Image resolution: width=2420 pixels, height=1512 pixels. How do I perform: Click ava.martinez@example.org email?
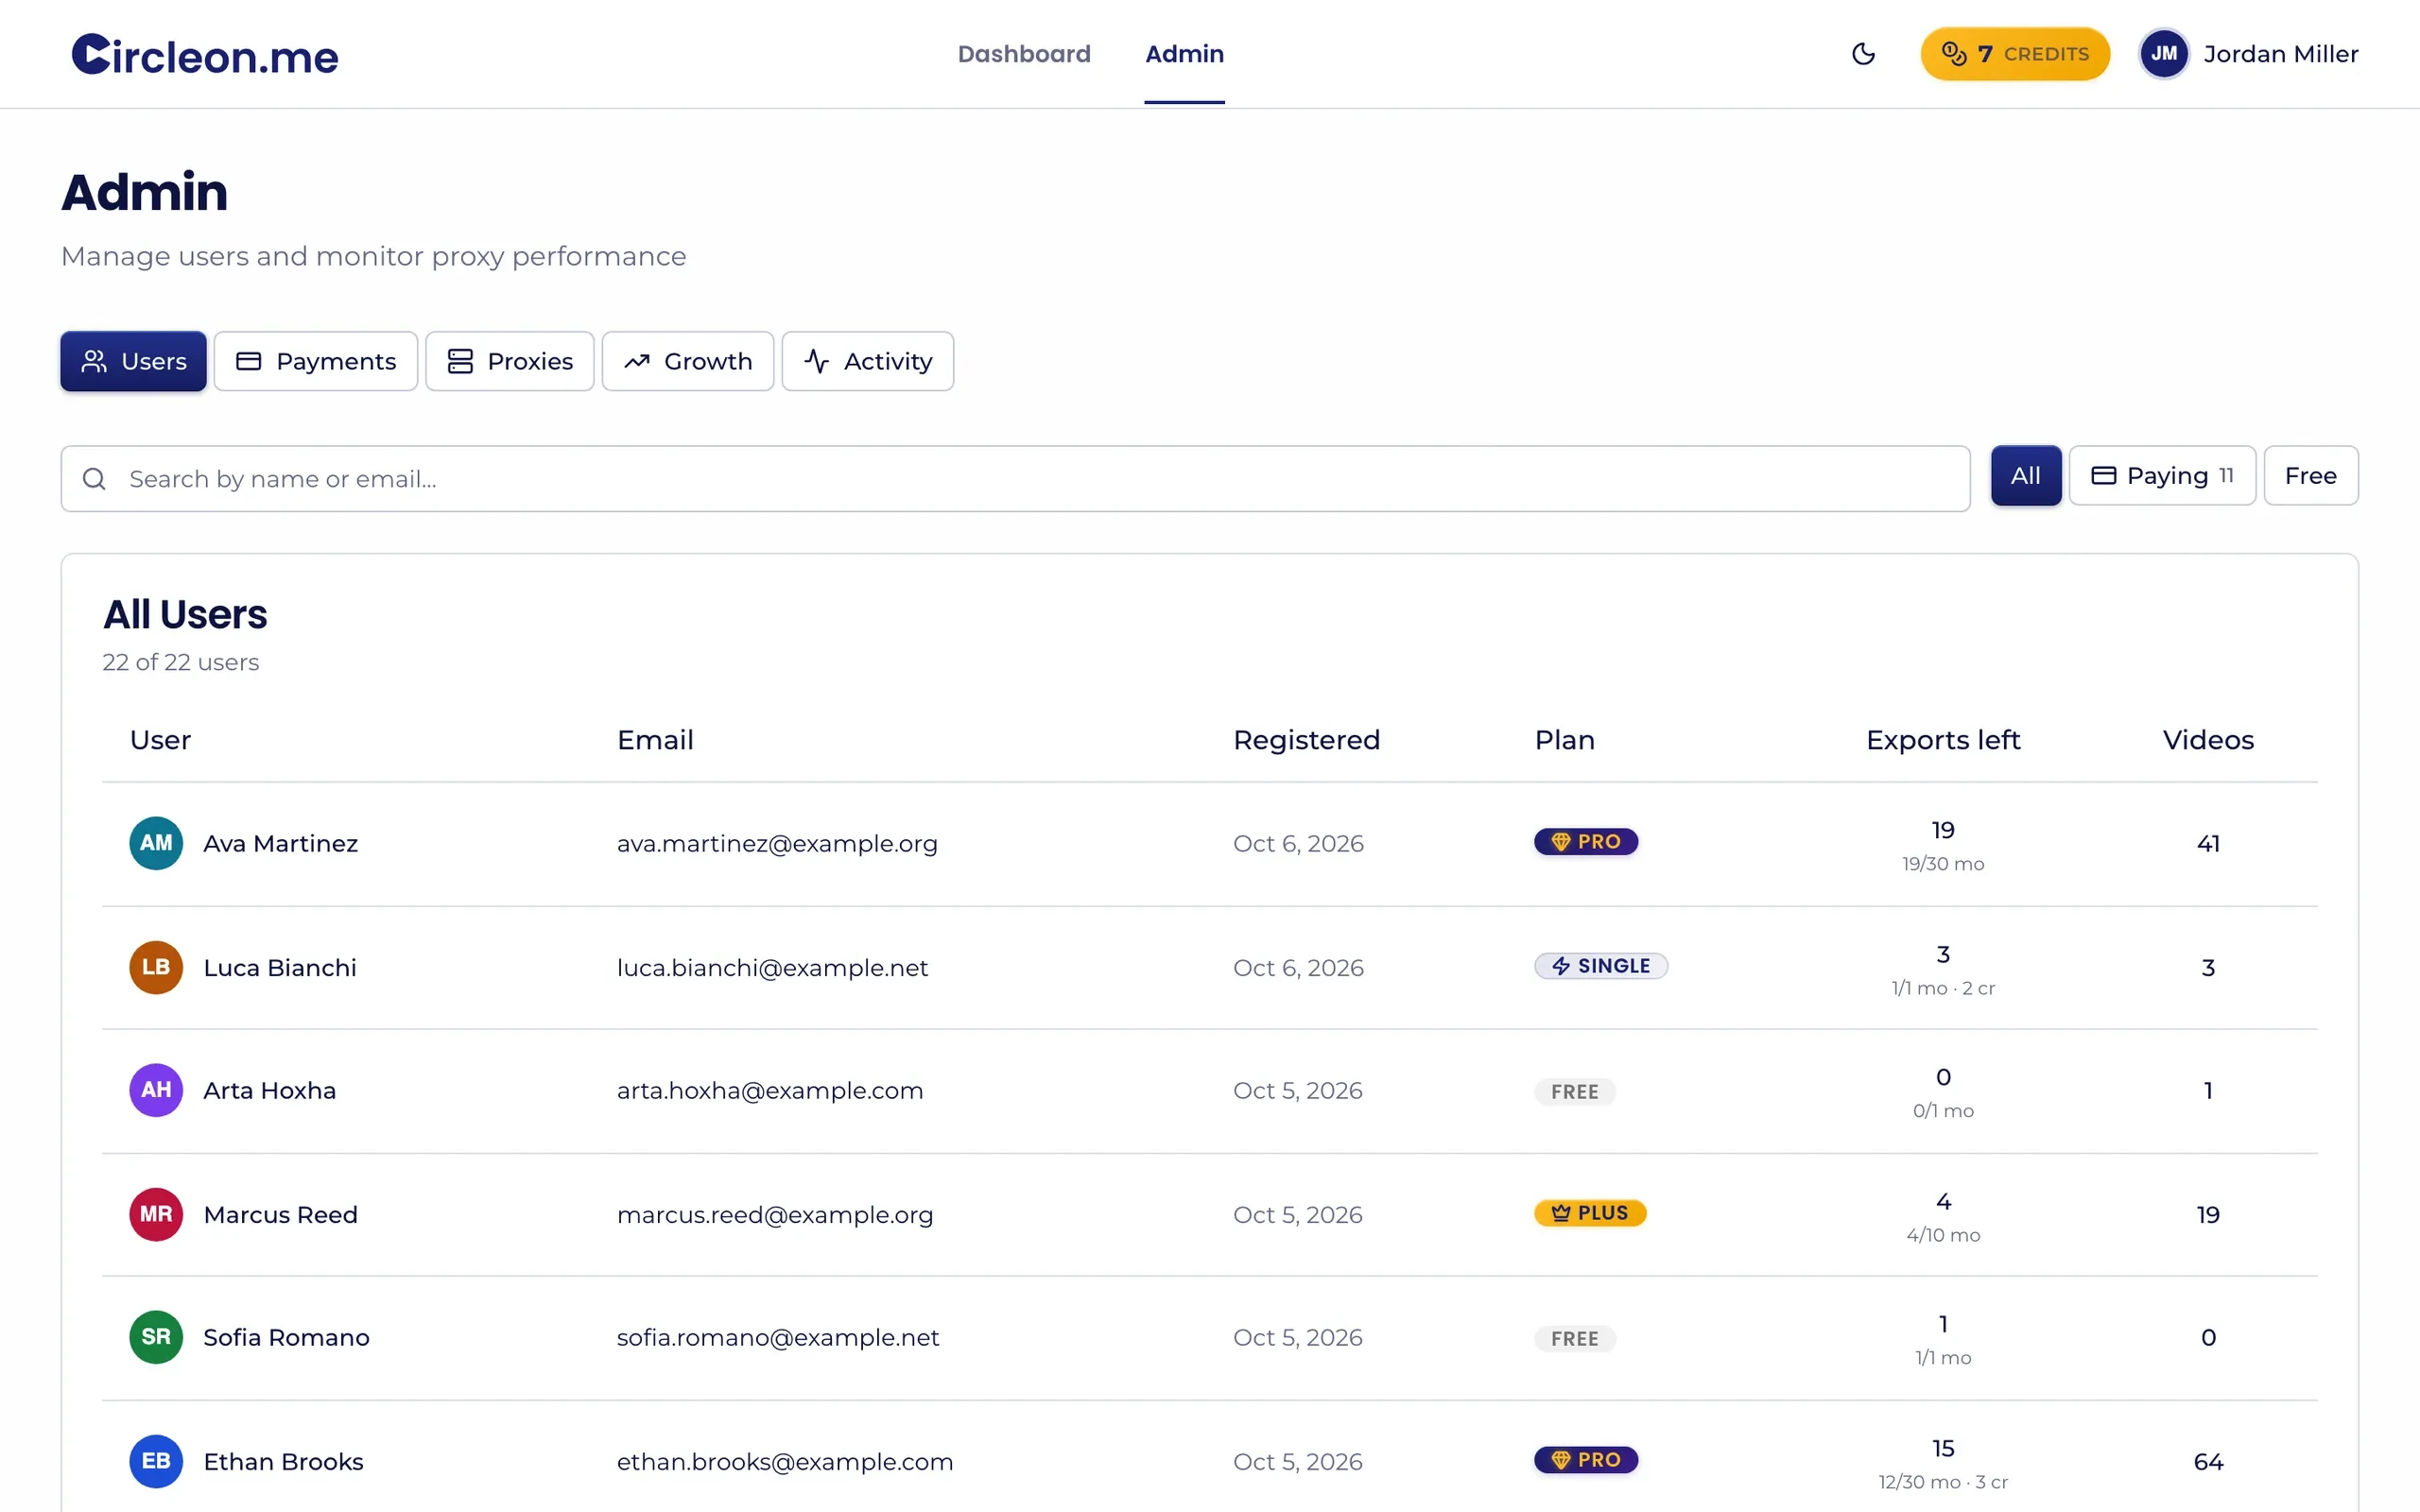[x=777, y=844]
